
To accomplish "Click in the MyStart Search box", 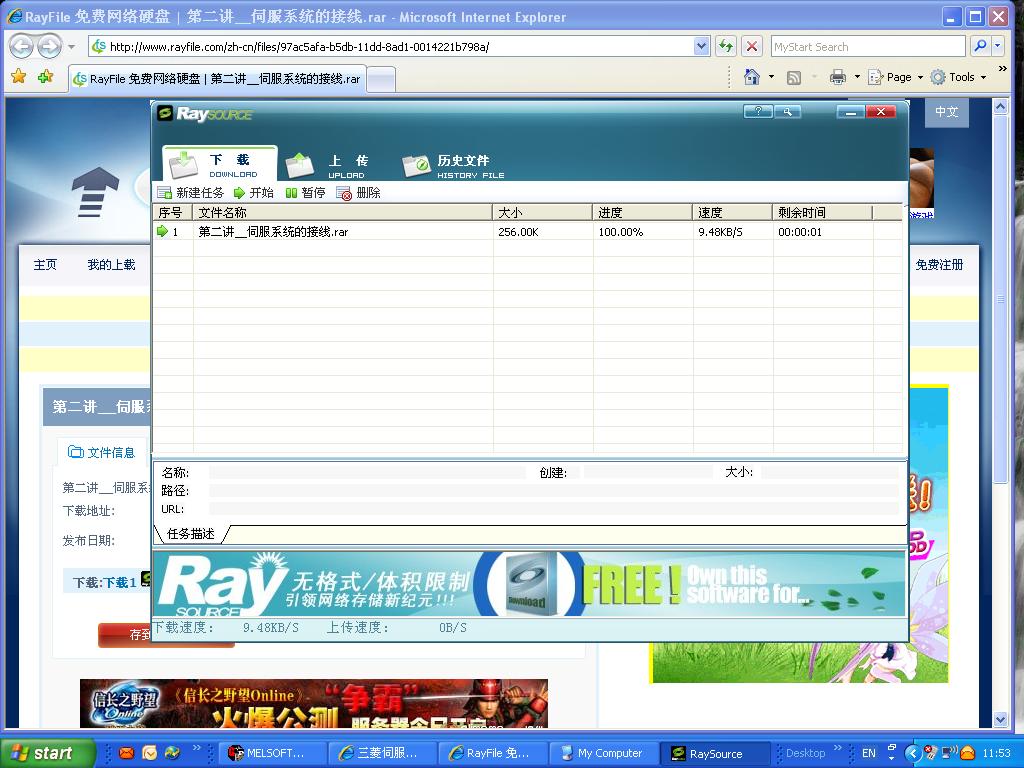I will (866, 47).
